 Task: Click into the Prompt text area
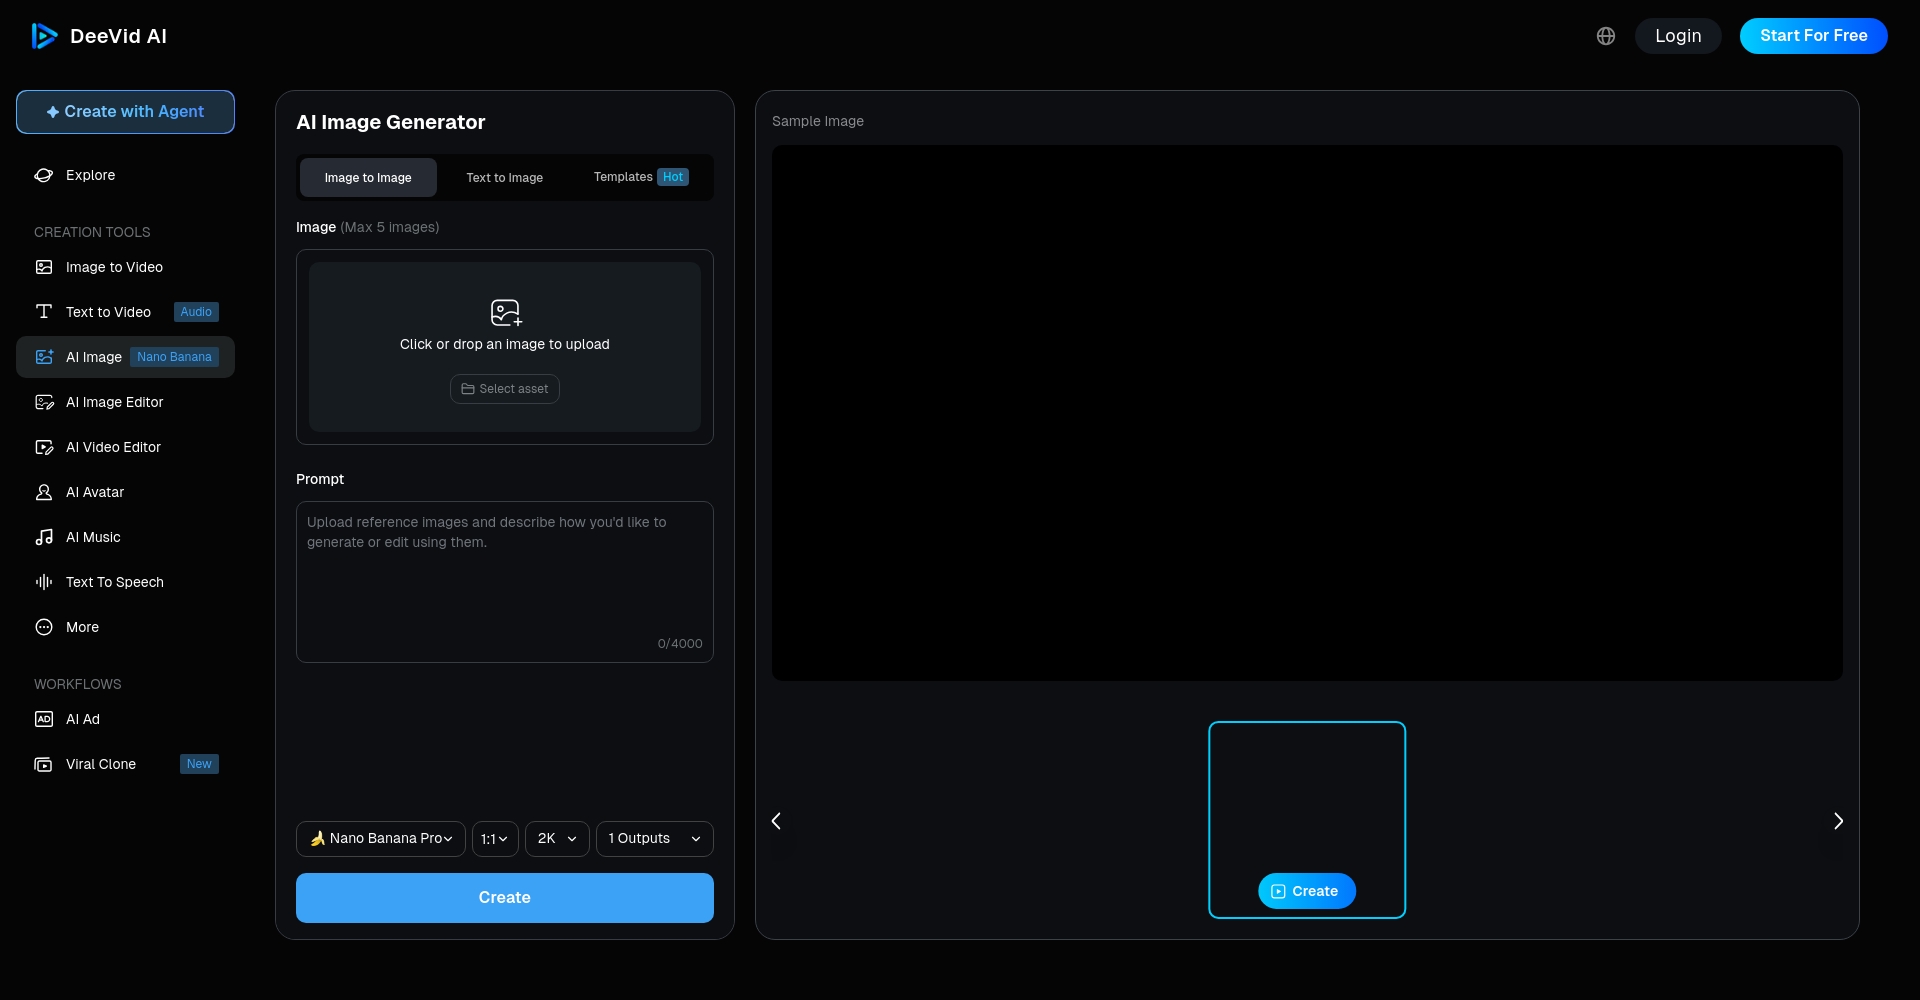coord(504,582)
